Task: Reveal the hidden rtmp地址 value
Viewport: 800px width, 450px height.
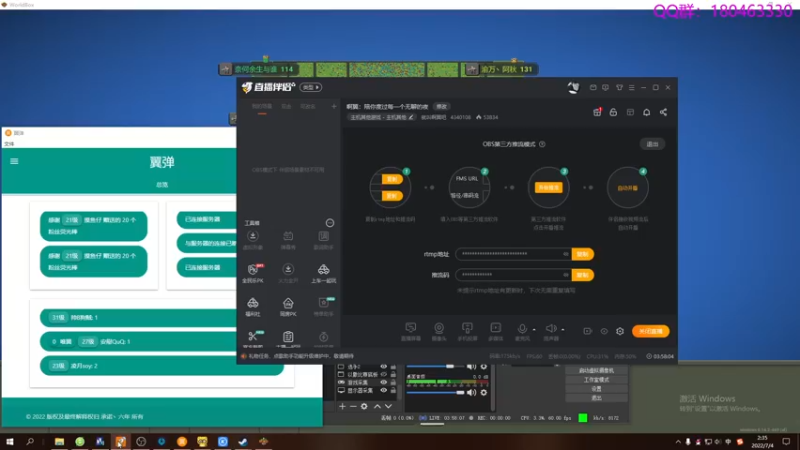Action: 565,254
